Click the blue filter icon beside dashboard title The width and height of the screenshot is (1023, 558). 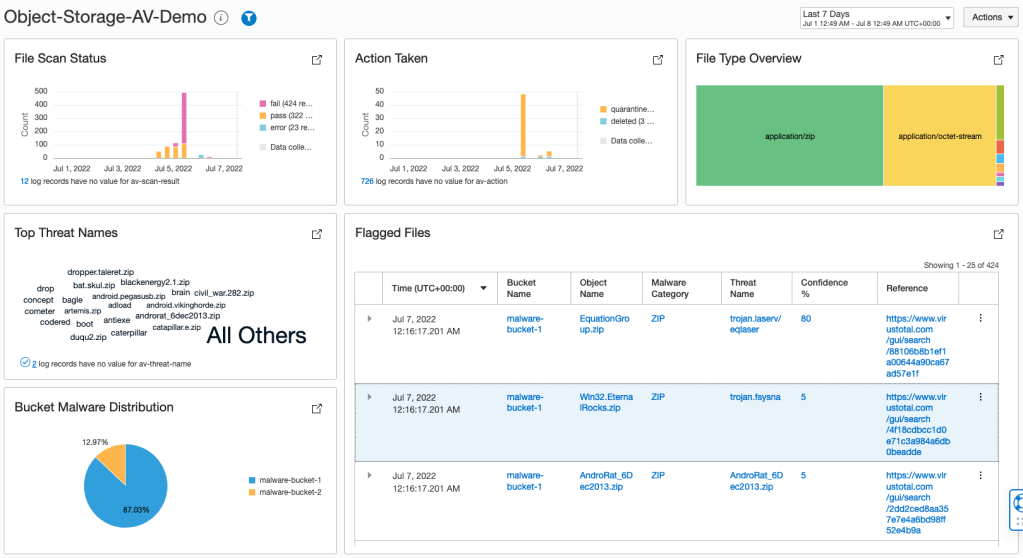click(x=249, y=18)
